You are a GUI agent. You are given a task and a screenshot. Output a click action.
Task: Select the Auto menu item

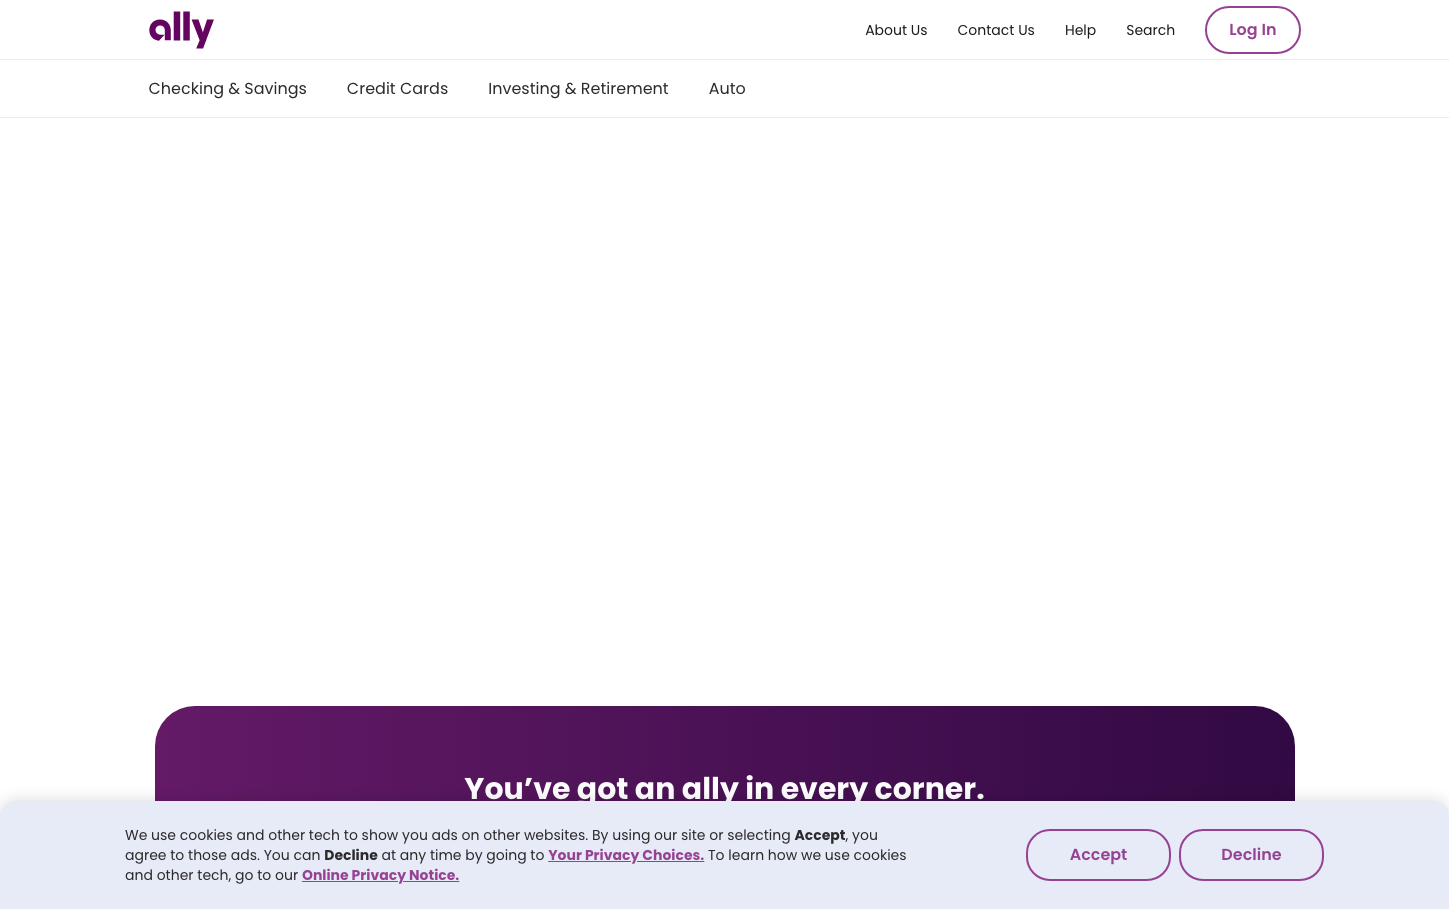pos(726,88)
